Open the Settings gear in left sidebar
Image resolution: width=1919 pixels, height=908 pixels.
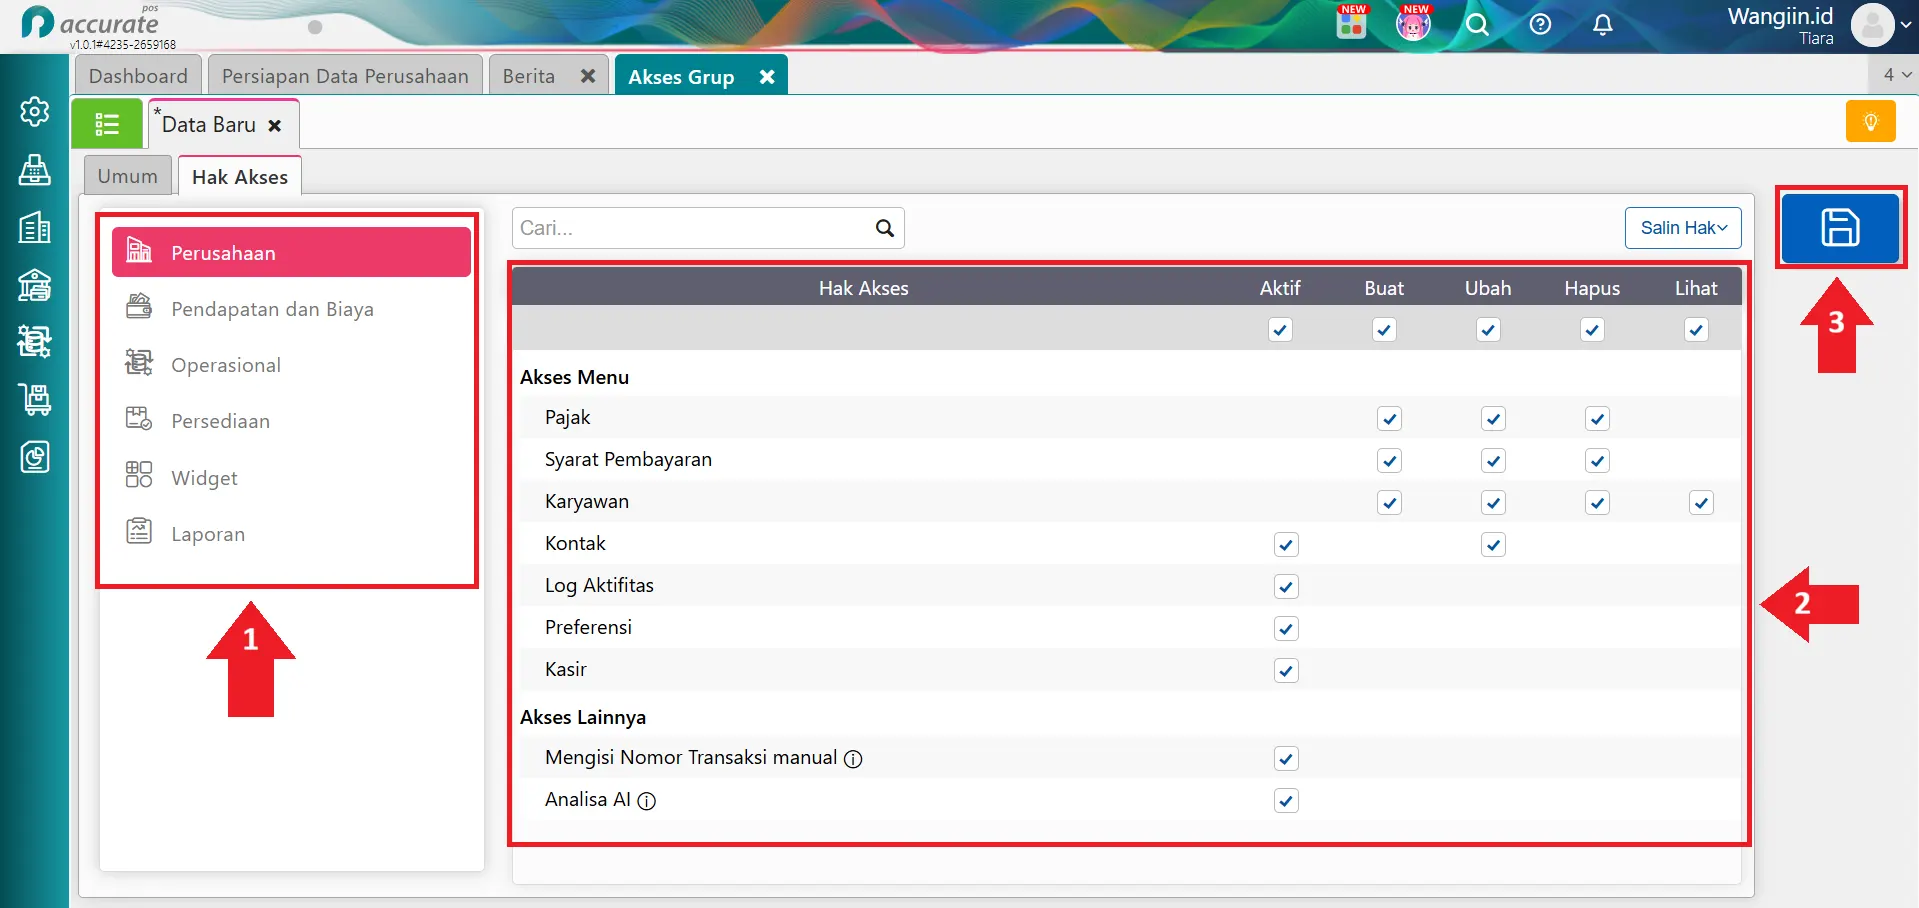[x=35, y=111]
